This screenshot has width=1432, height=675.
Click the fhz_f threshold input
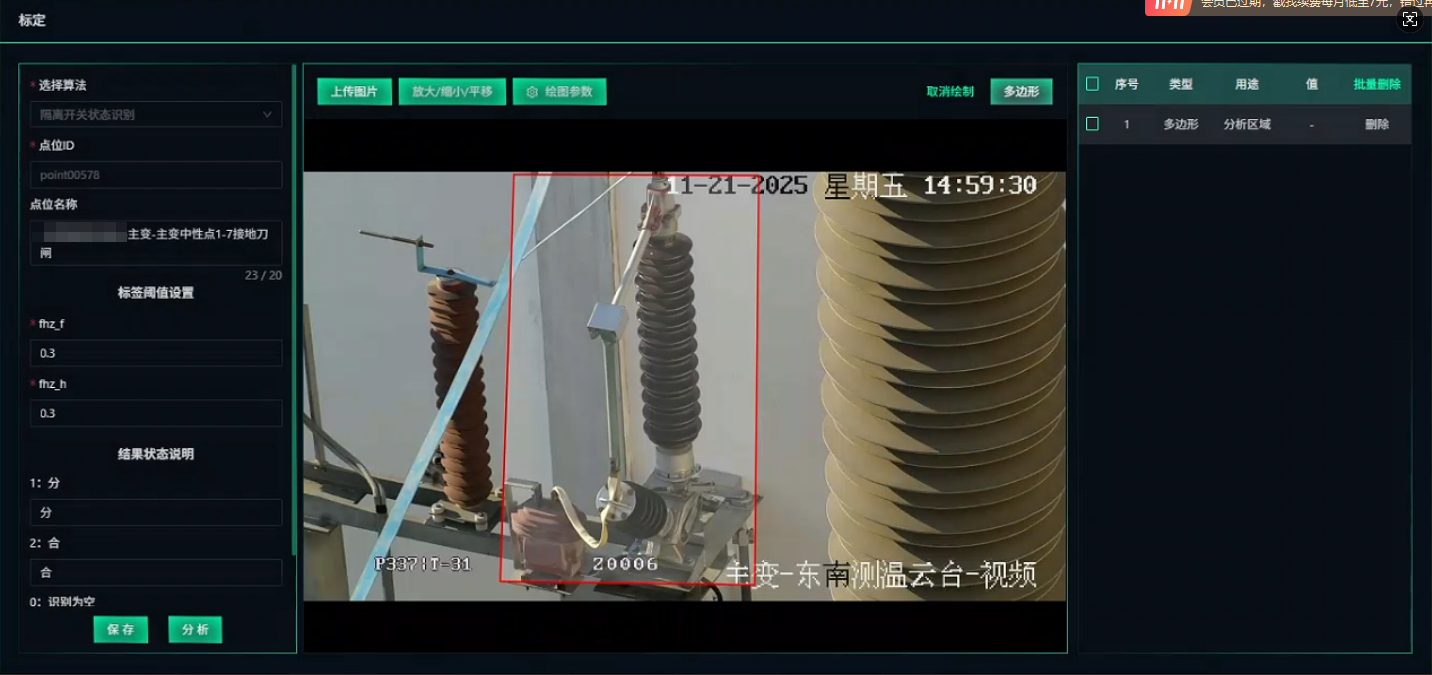tap(156, 353)
